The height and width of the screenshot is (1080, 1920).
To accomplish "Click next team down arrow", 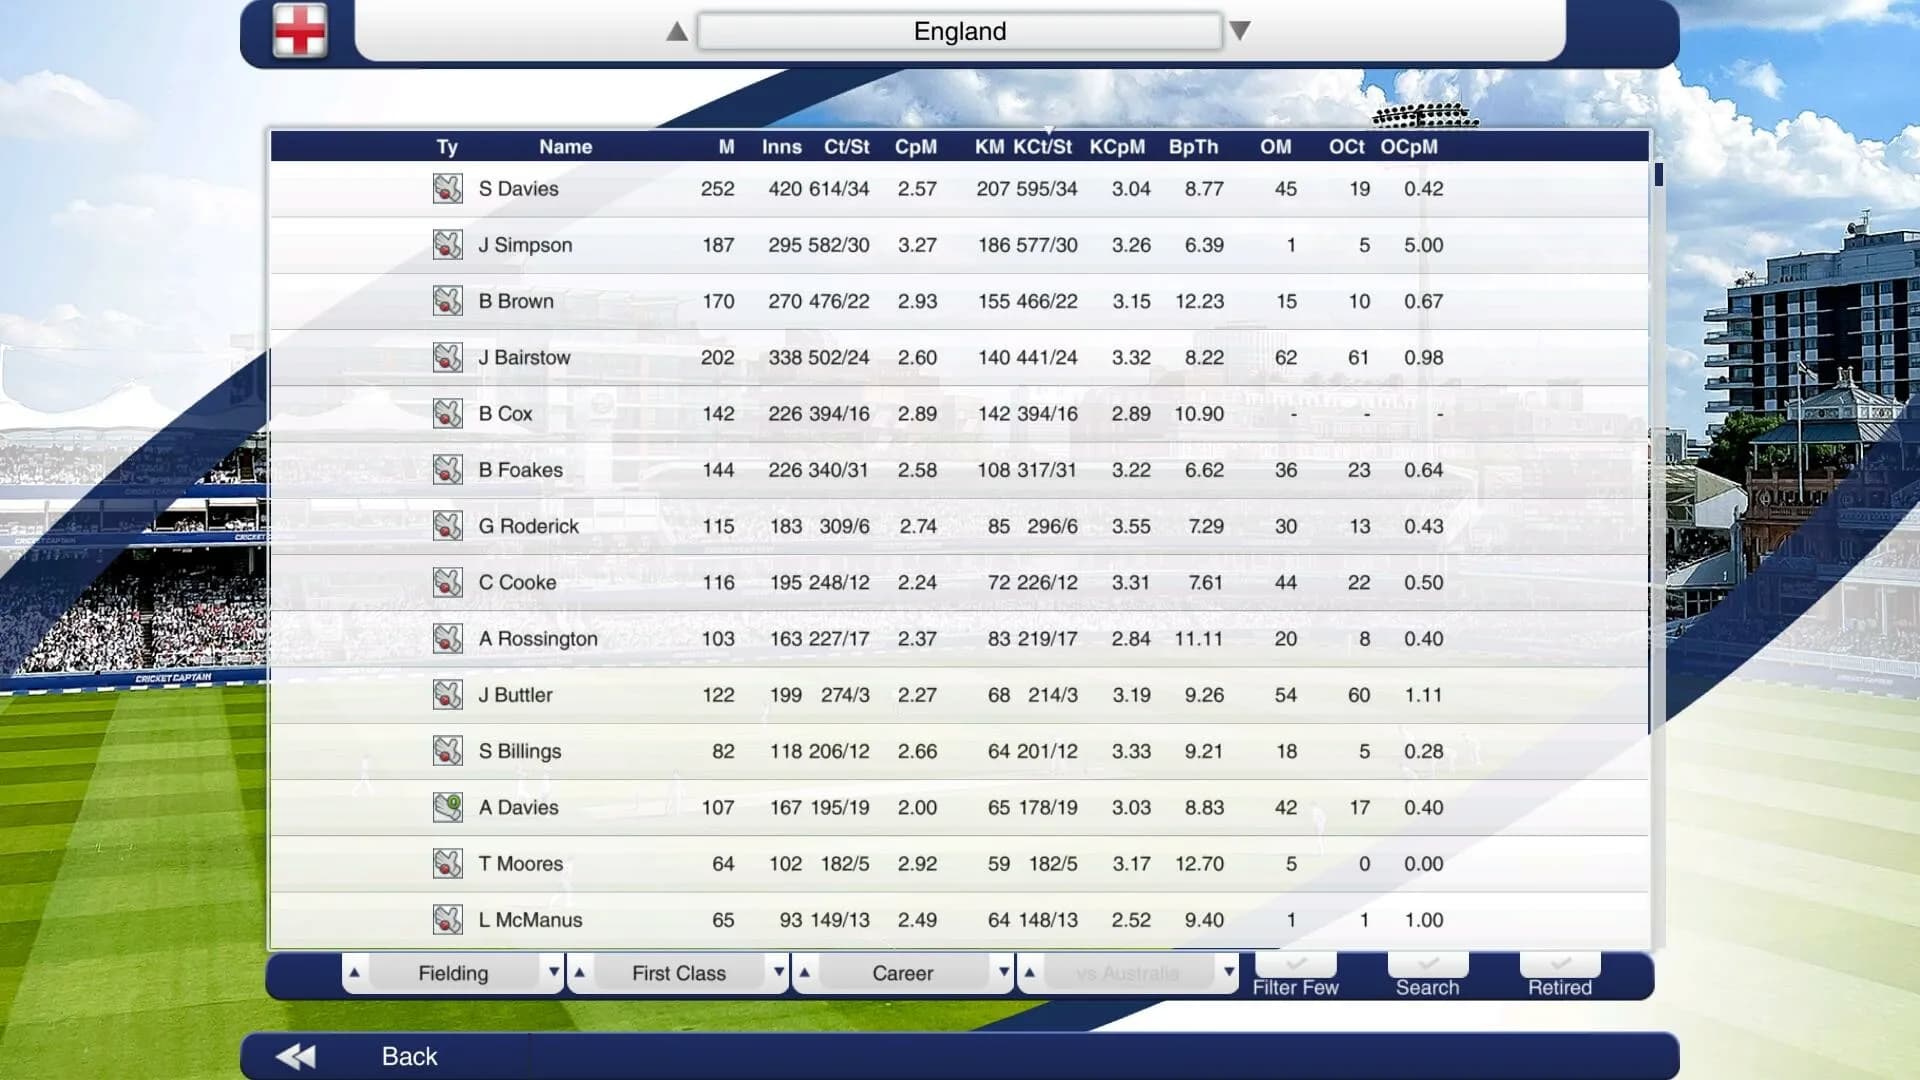I will (1240, 31).
